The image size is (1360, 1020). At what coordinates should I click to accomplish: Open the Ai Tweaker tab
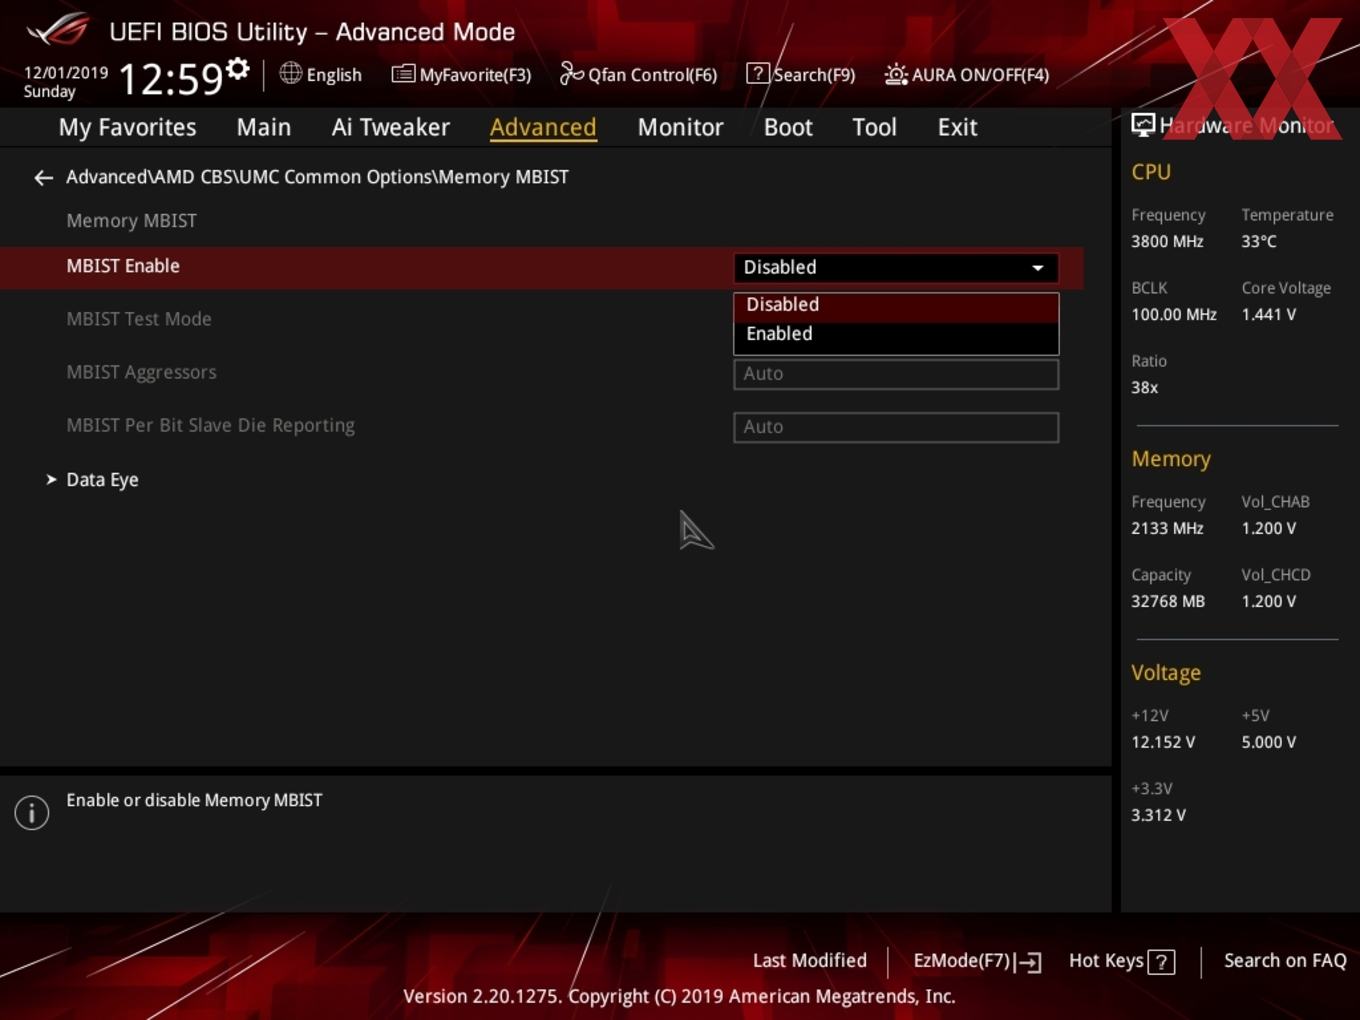tap(391, 127)
